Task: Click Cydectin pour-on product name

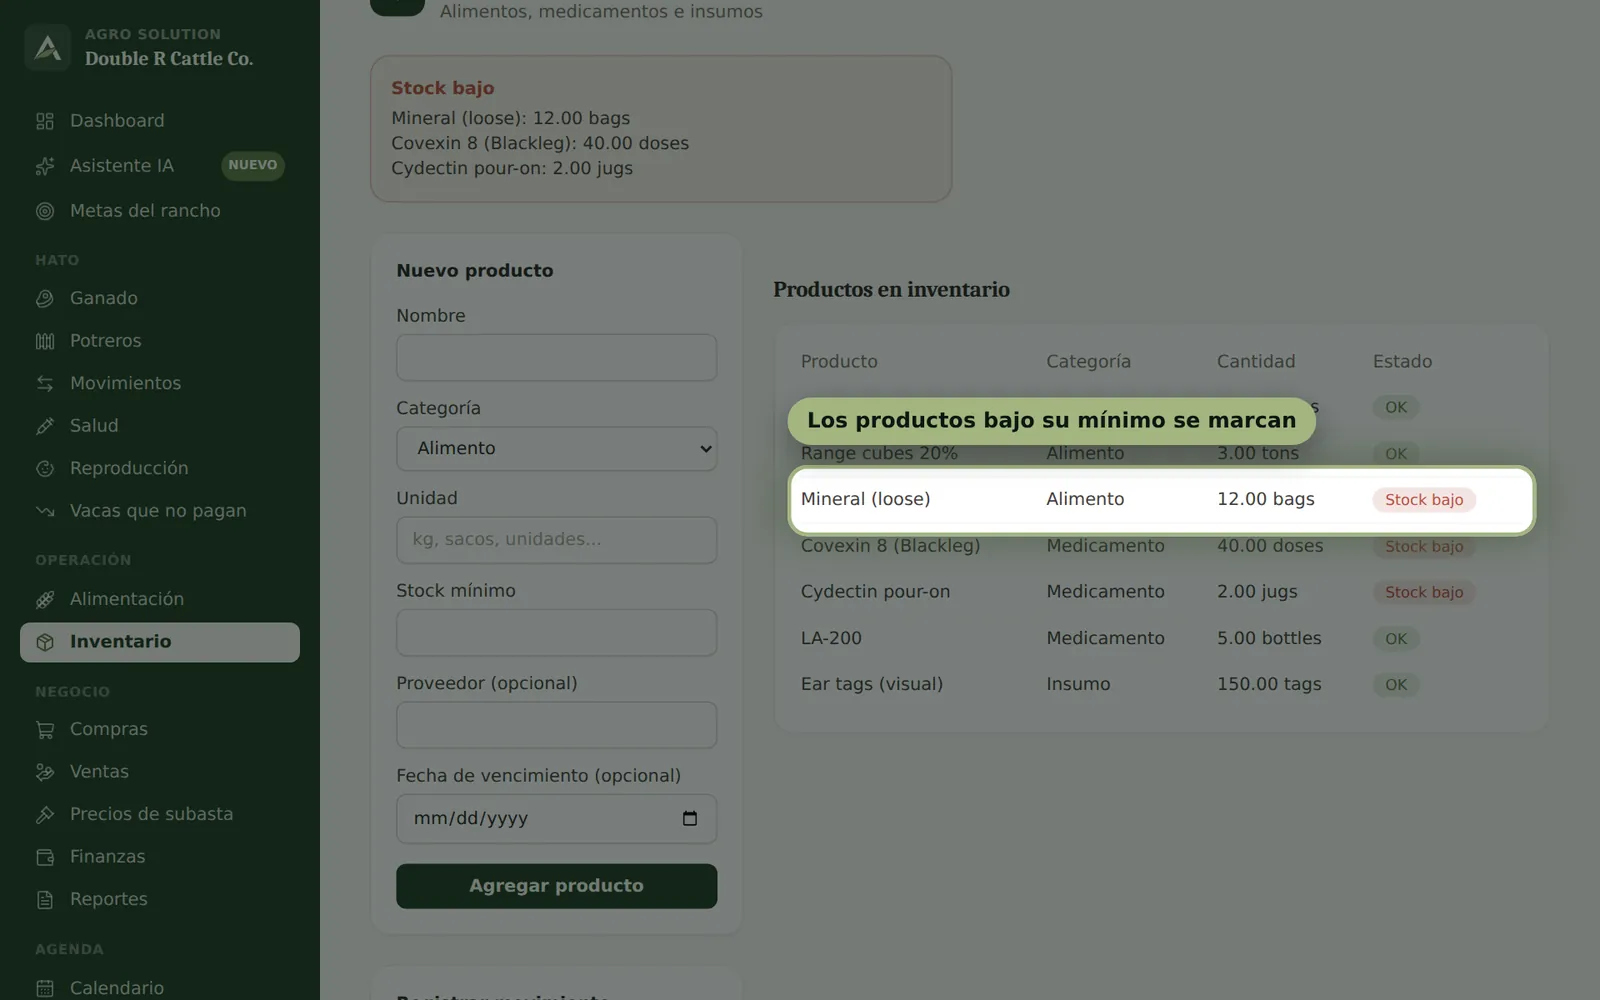Action: tap(875, 592)
